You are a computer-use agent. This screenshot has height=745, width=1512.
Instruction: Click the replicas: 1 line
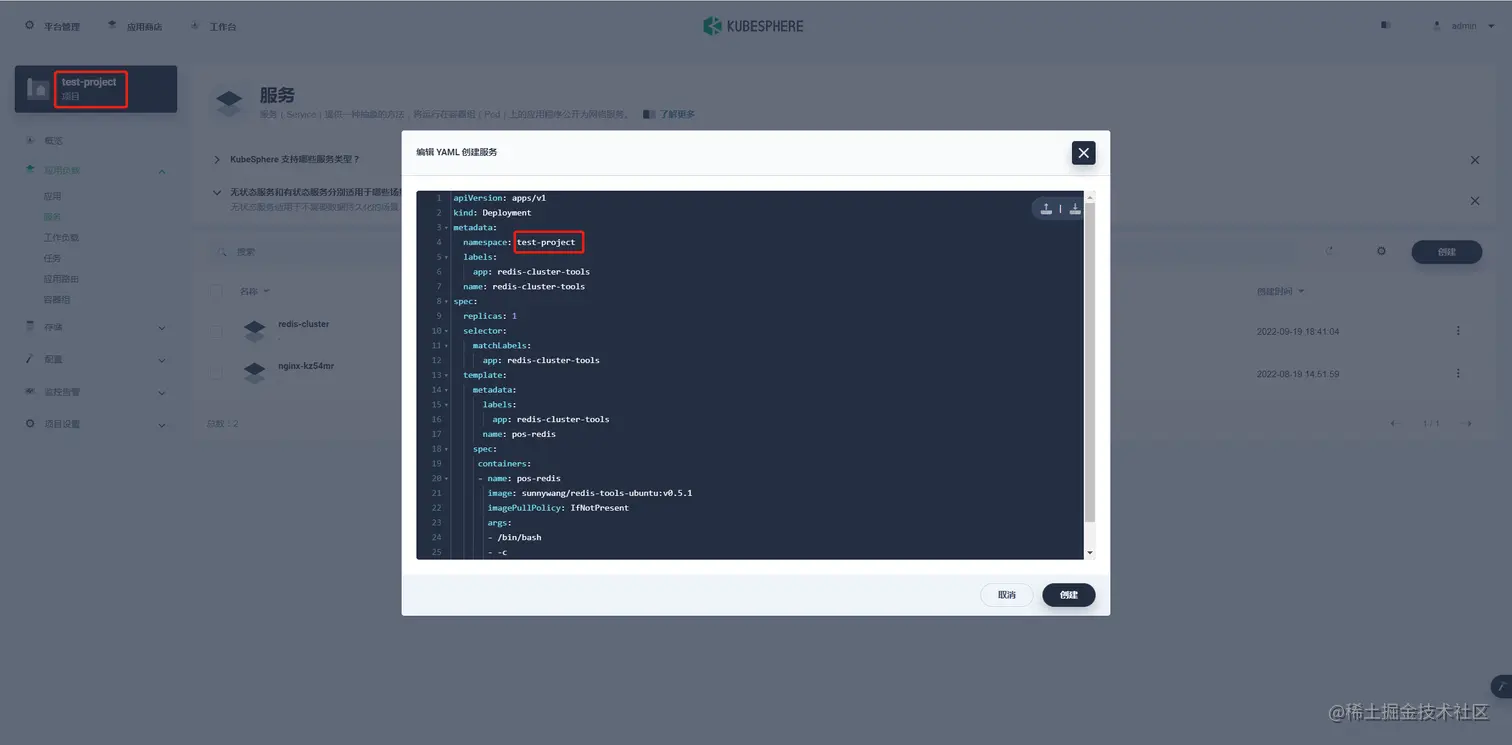(490, 316)
